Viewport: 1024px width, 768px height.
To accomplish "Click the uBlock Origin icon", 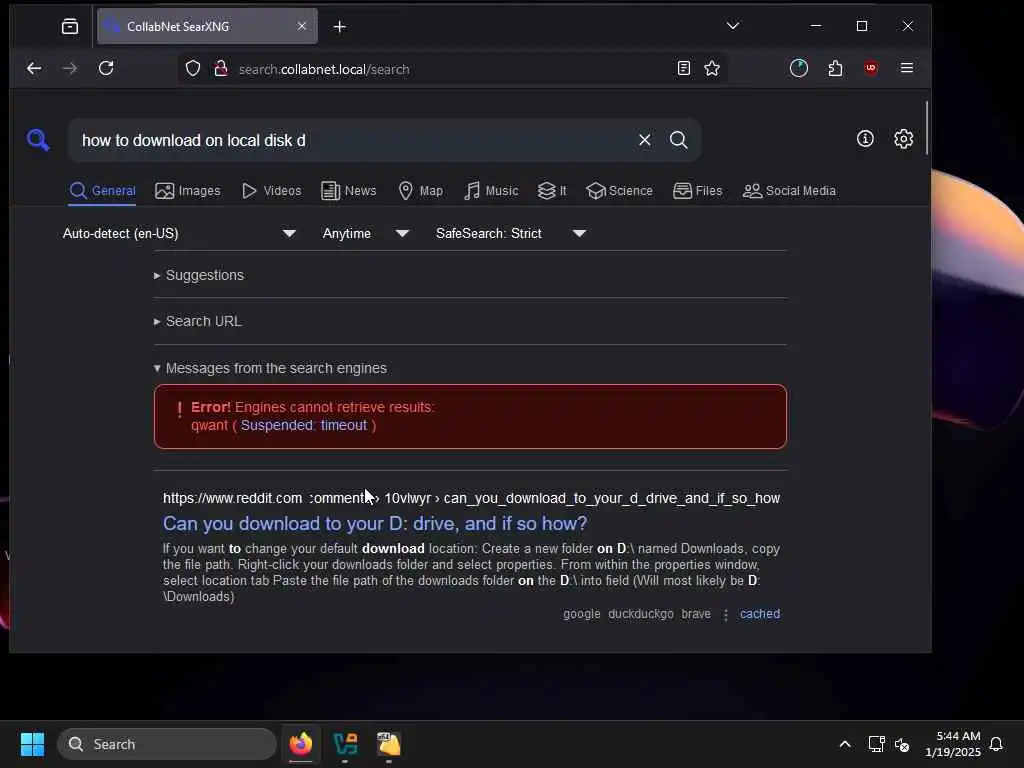I will coord(871,68).
